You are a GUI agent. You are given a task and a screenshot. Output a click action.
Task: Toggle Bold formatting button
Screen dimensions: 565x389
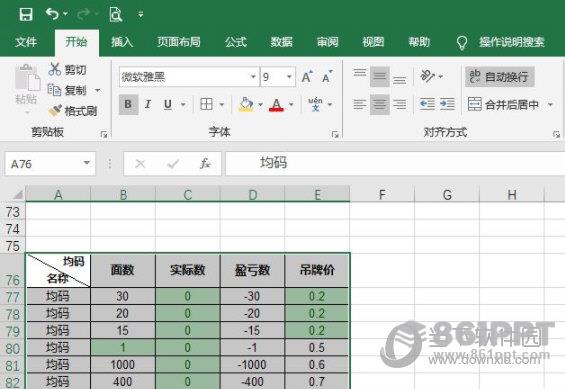click(128, 104)
